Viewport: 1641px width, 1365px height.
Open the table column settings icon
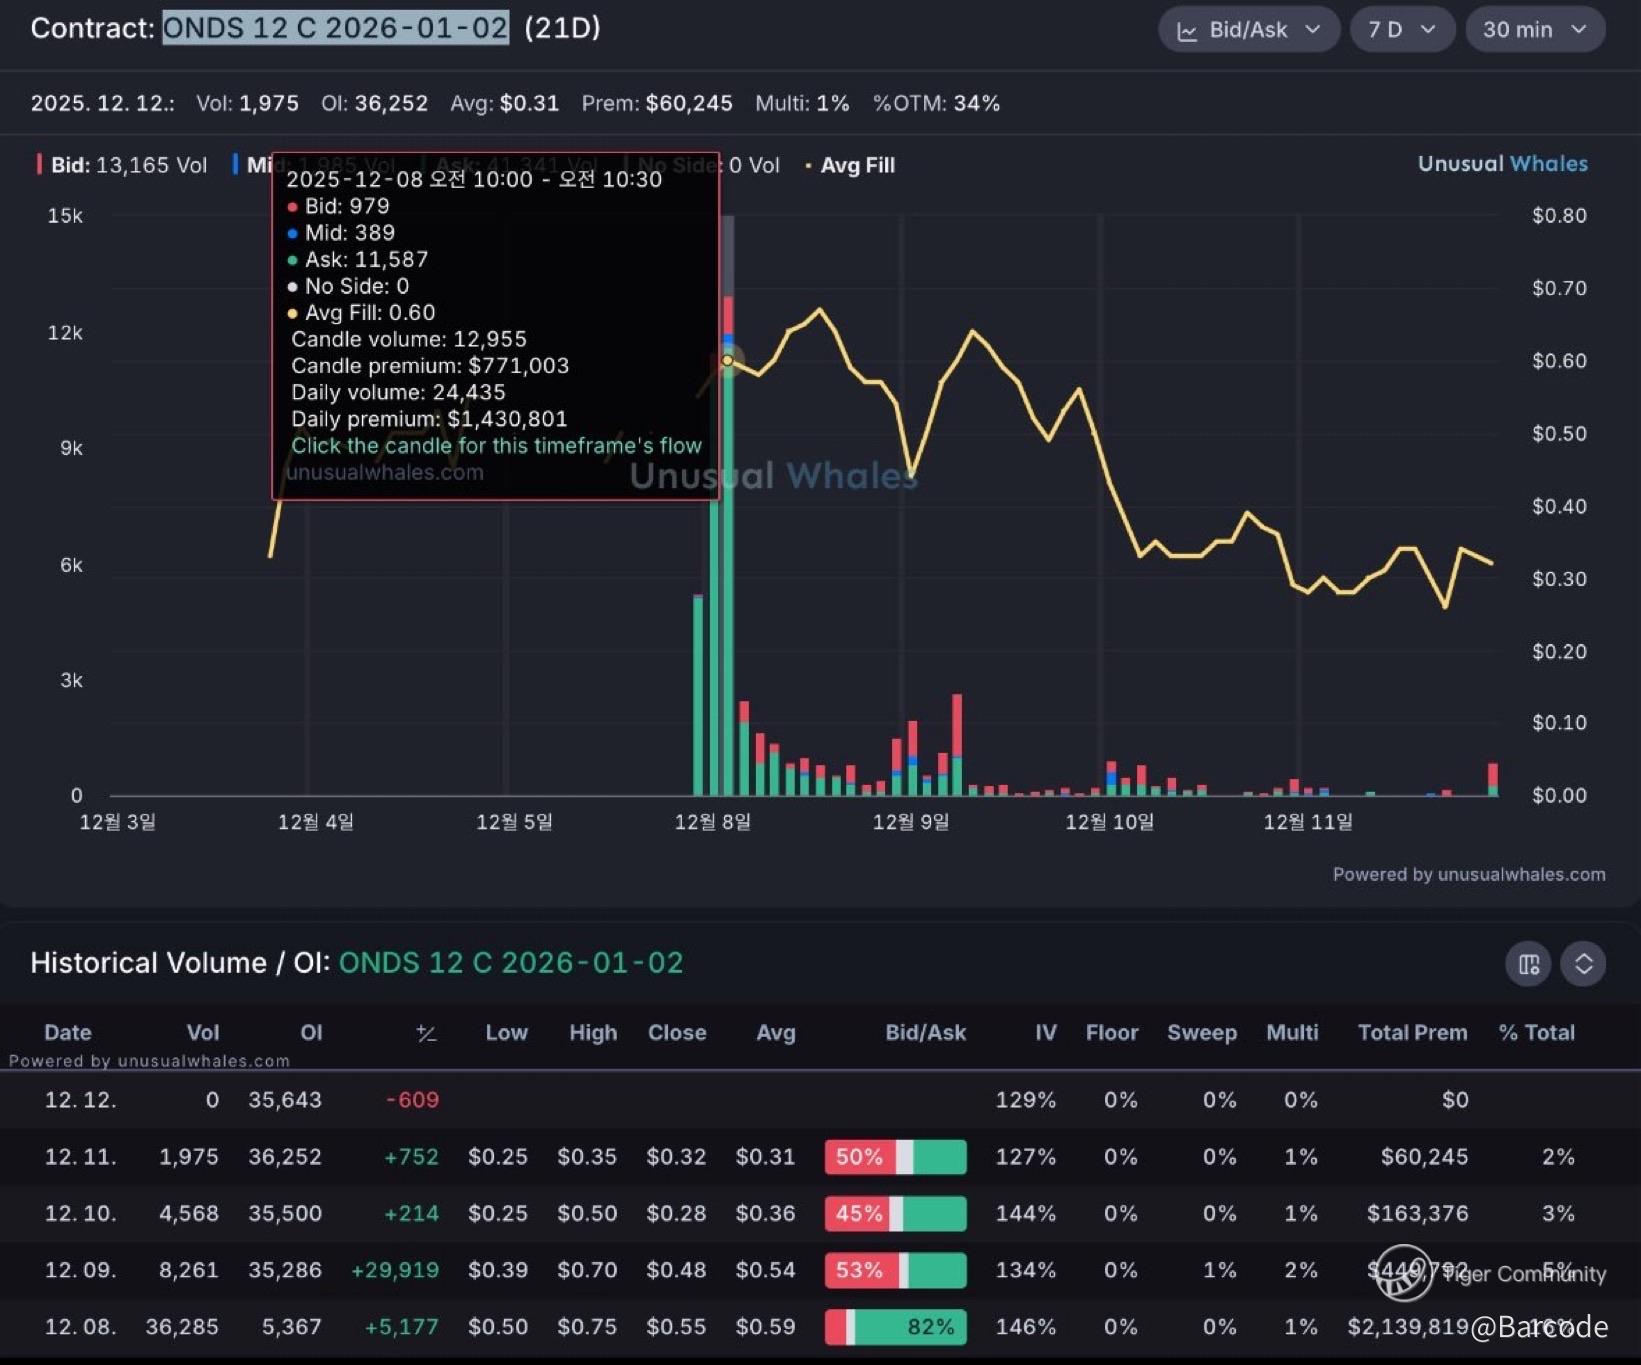pyautogui.click(x=1528, y=964)
